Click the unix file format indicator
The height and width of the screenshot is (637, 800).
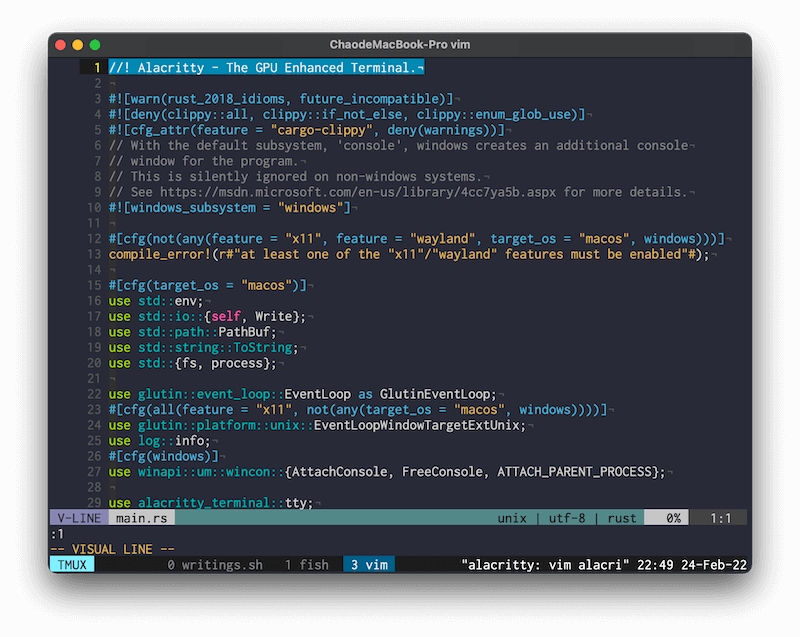pos(514,518)
